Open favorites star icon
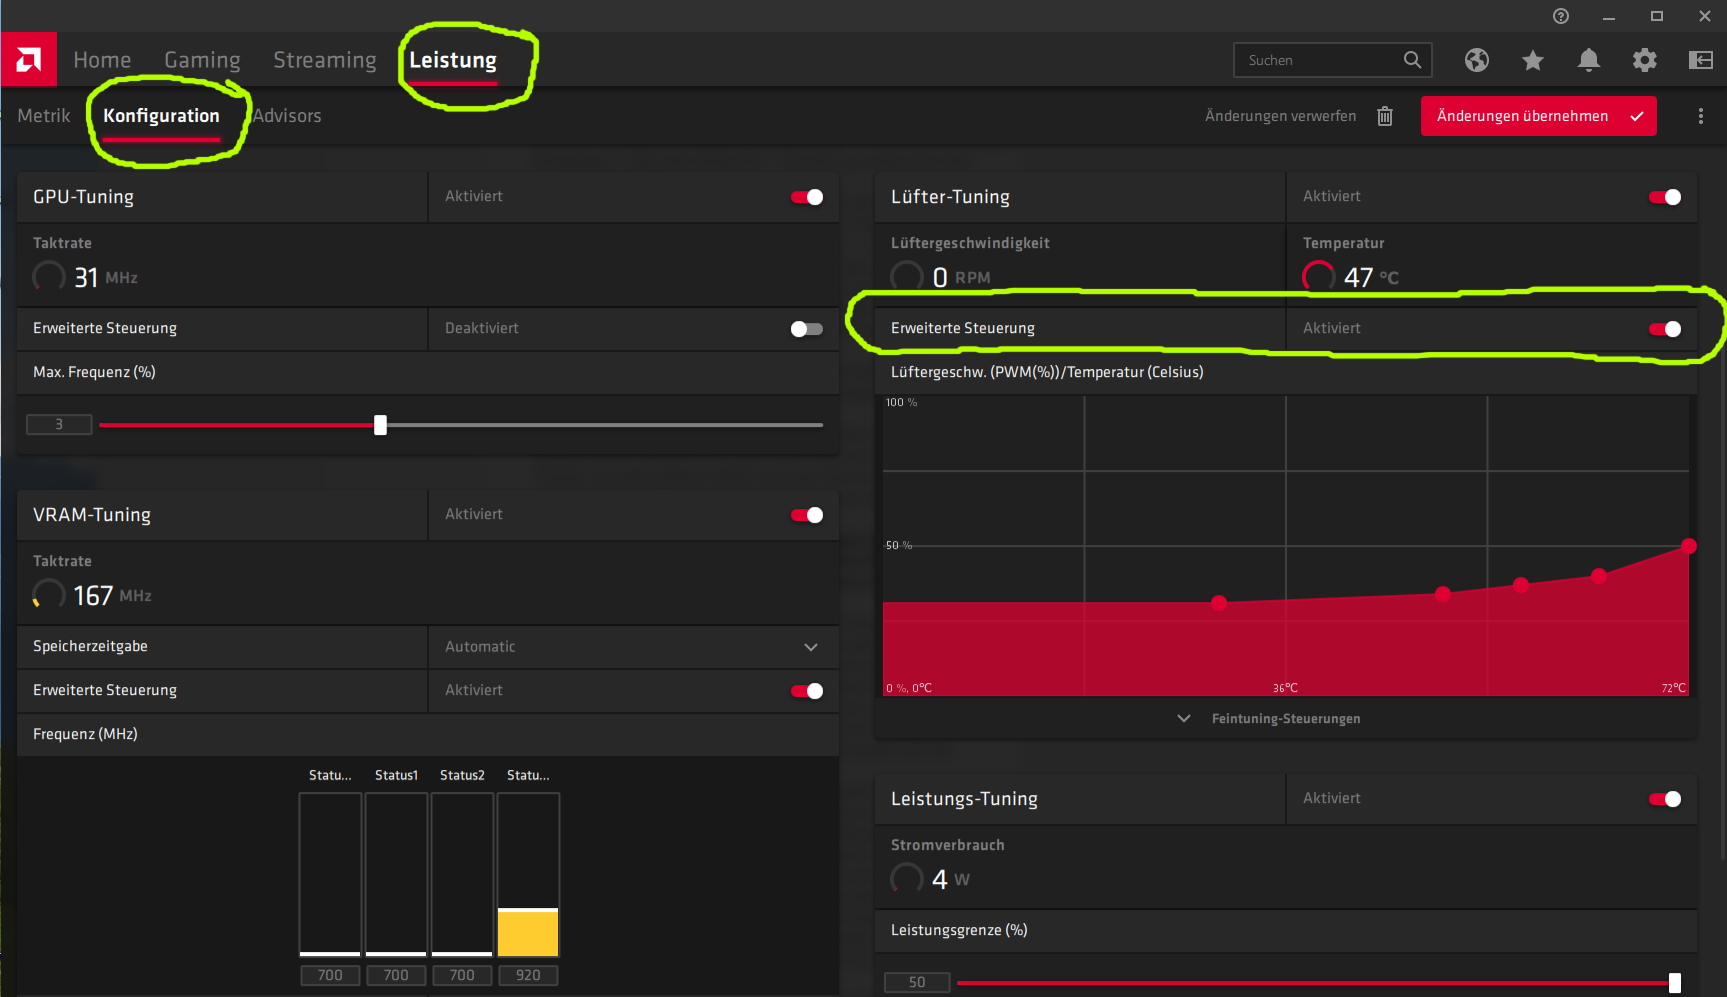The height and width of the screenshot is (997, 1727). point(1533,60)
